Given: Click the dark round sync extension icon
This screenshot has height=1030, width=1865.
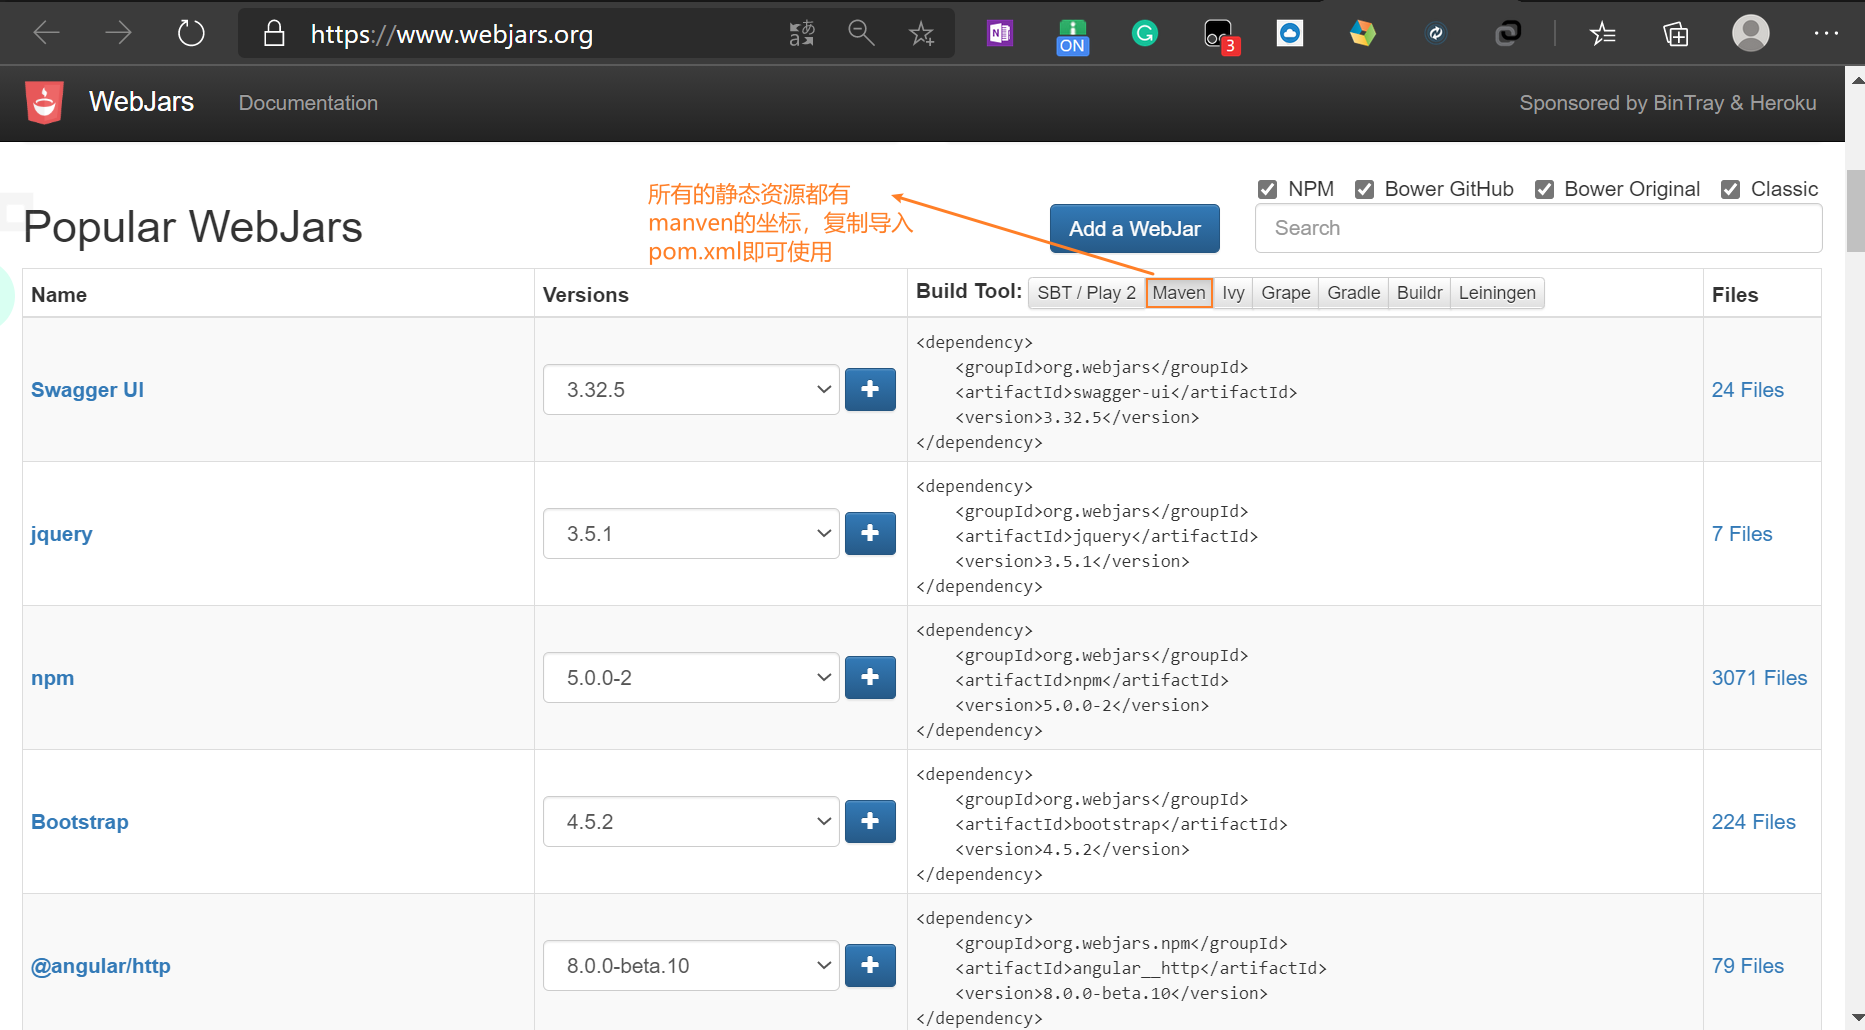Looking at the screenshot, I should 1436,34.
